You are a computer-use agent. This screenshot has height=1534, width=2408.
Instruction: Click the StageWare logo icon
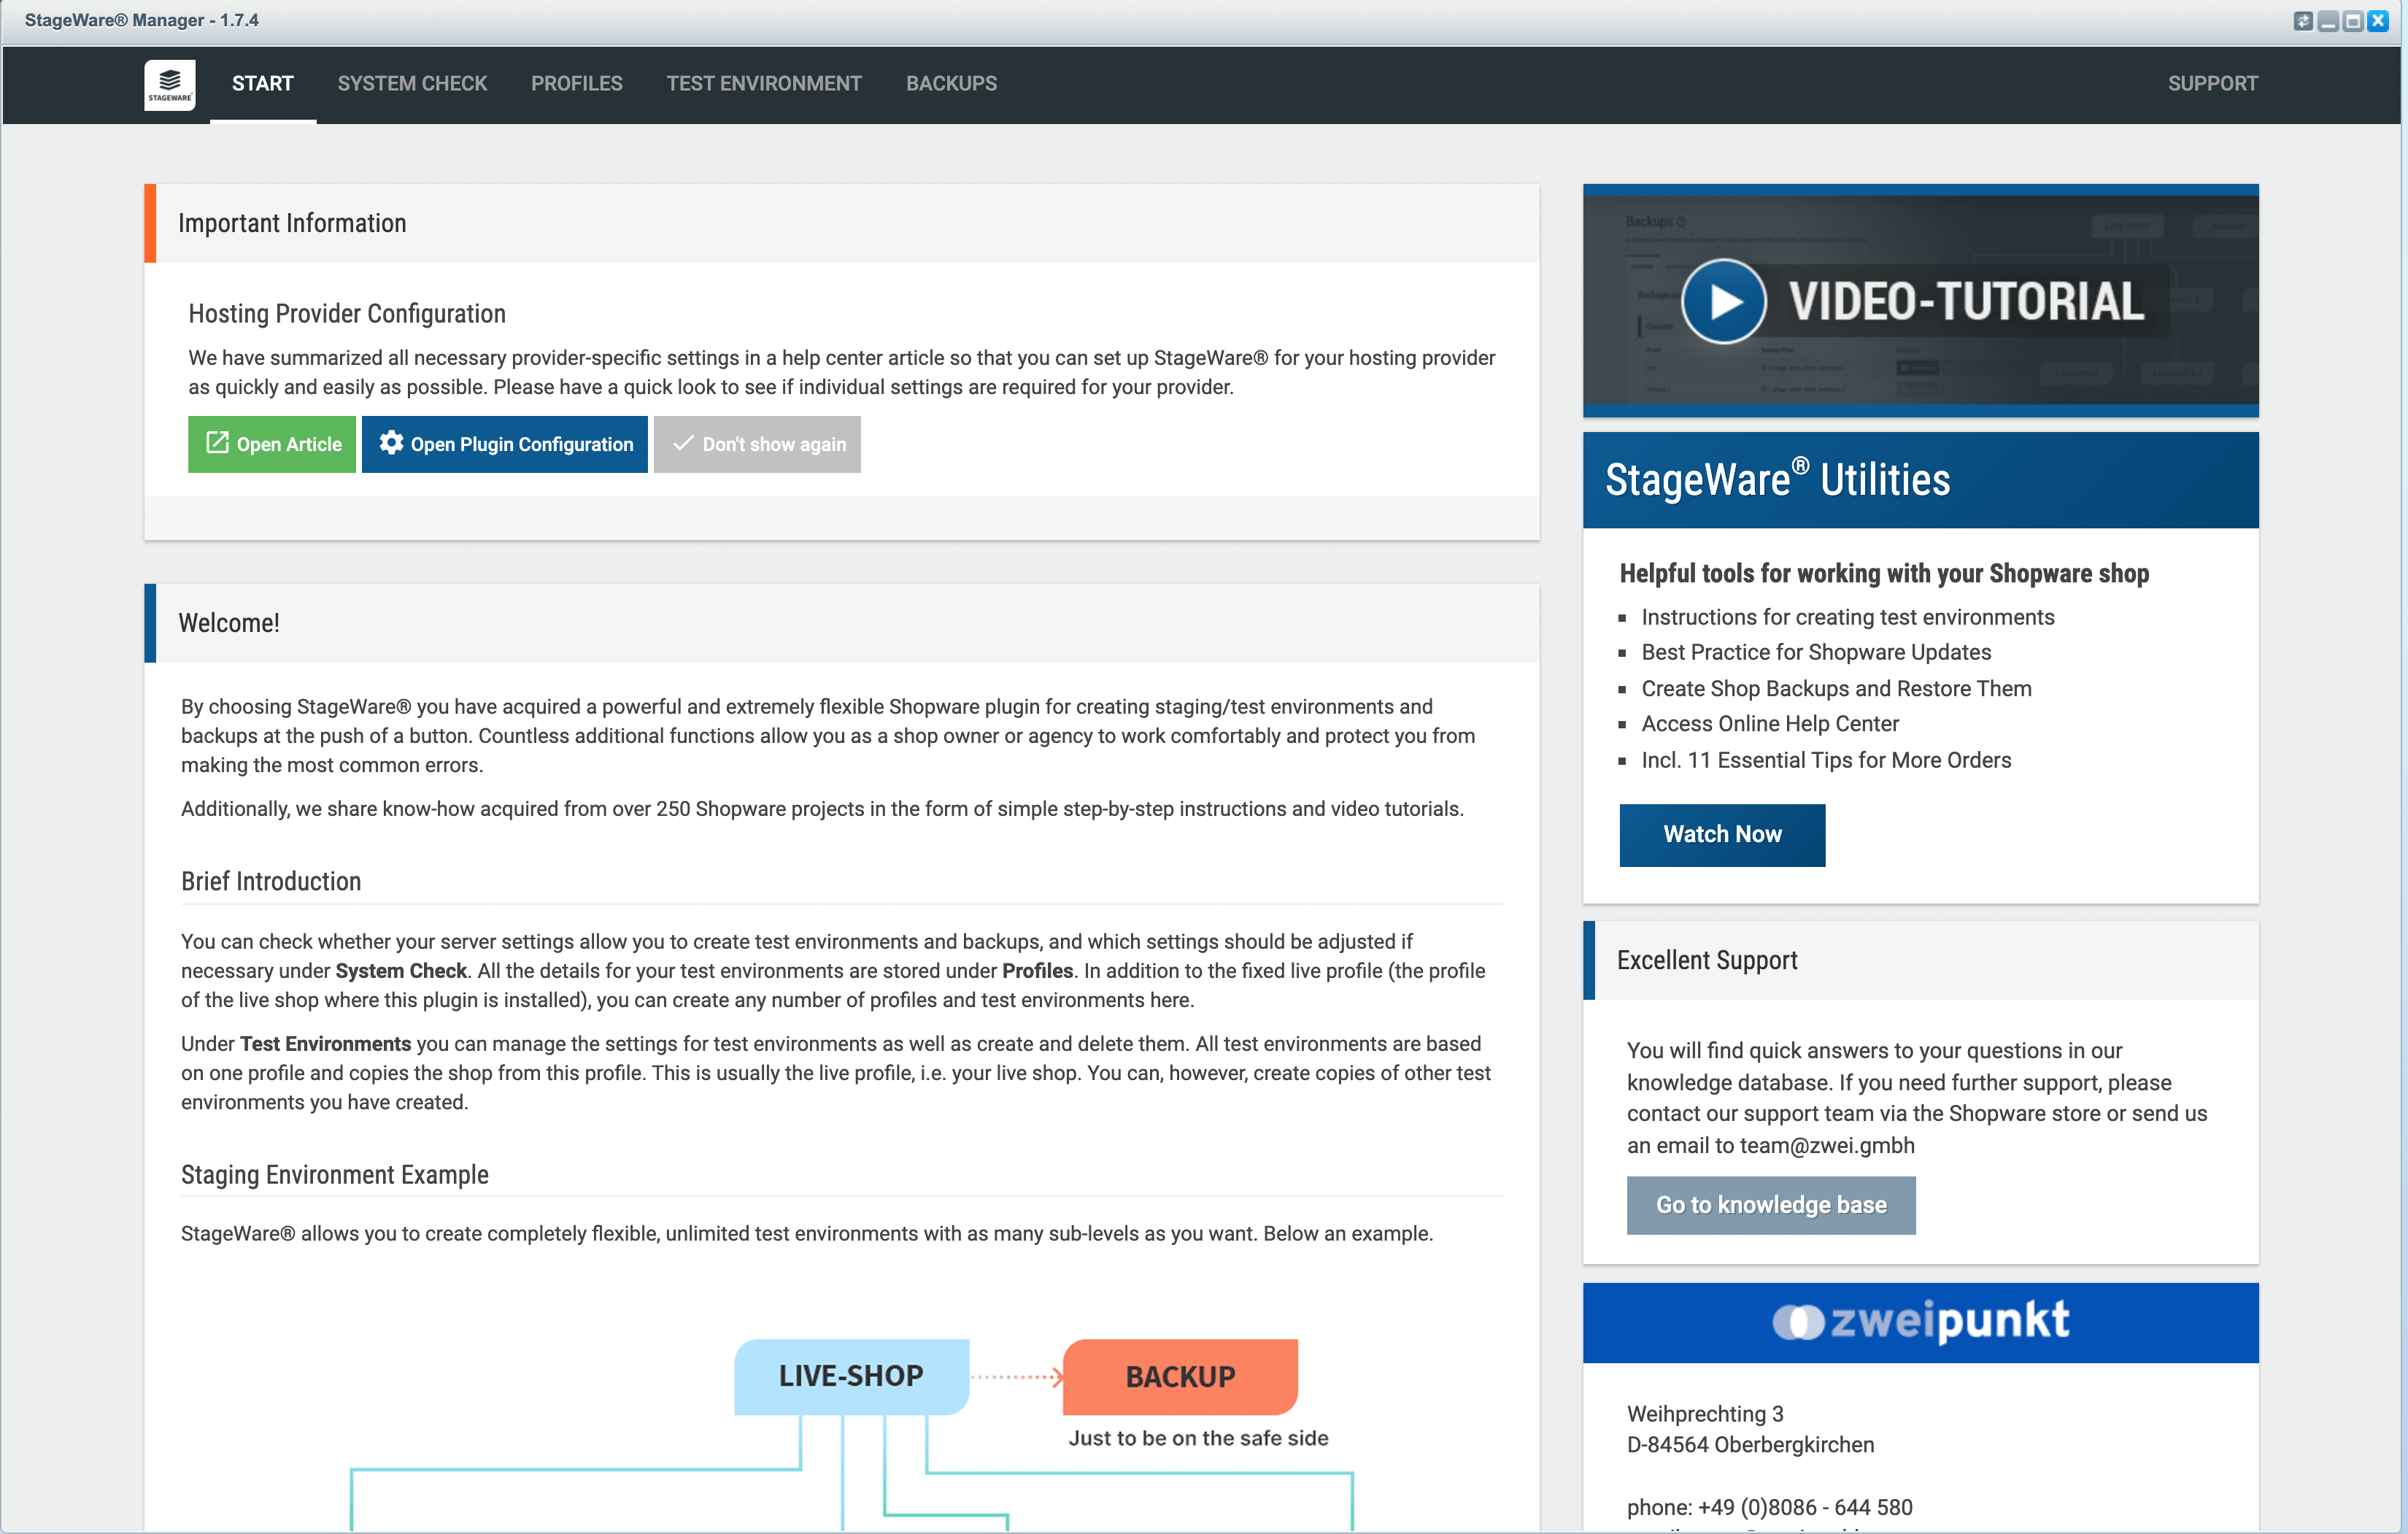(x=169, y=84)
